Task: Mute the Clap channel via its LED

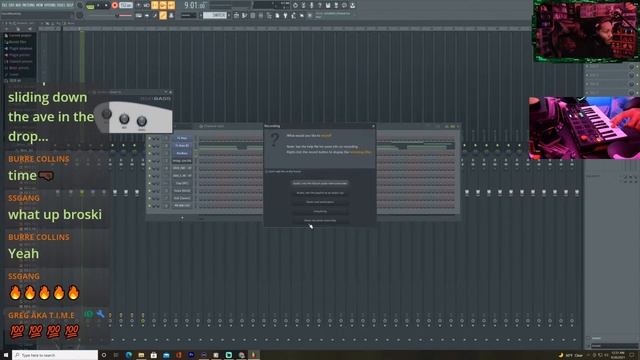Action: 149,183
